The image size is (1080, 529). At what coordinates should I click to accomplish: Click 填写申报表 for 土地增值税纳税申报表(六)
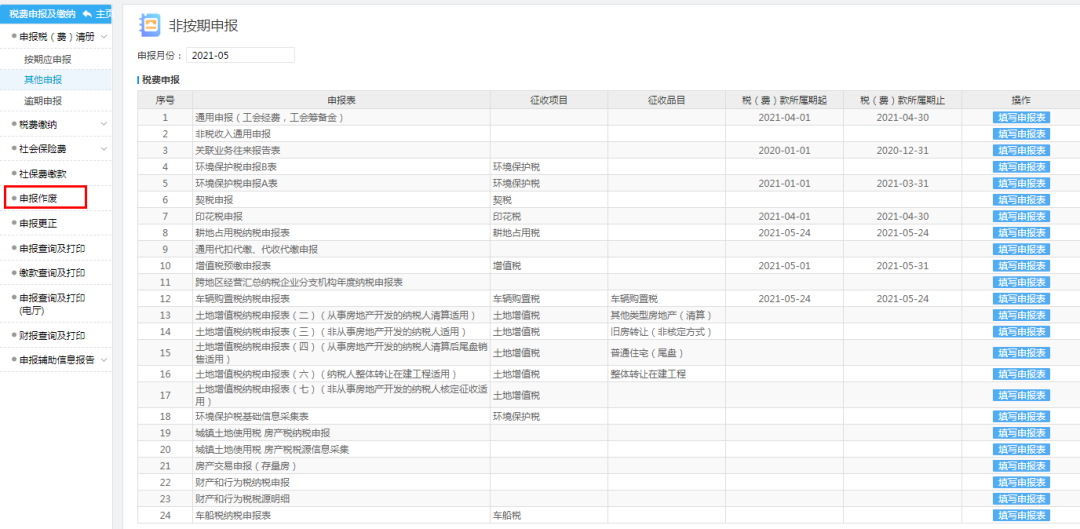coord(1021,374)
